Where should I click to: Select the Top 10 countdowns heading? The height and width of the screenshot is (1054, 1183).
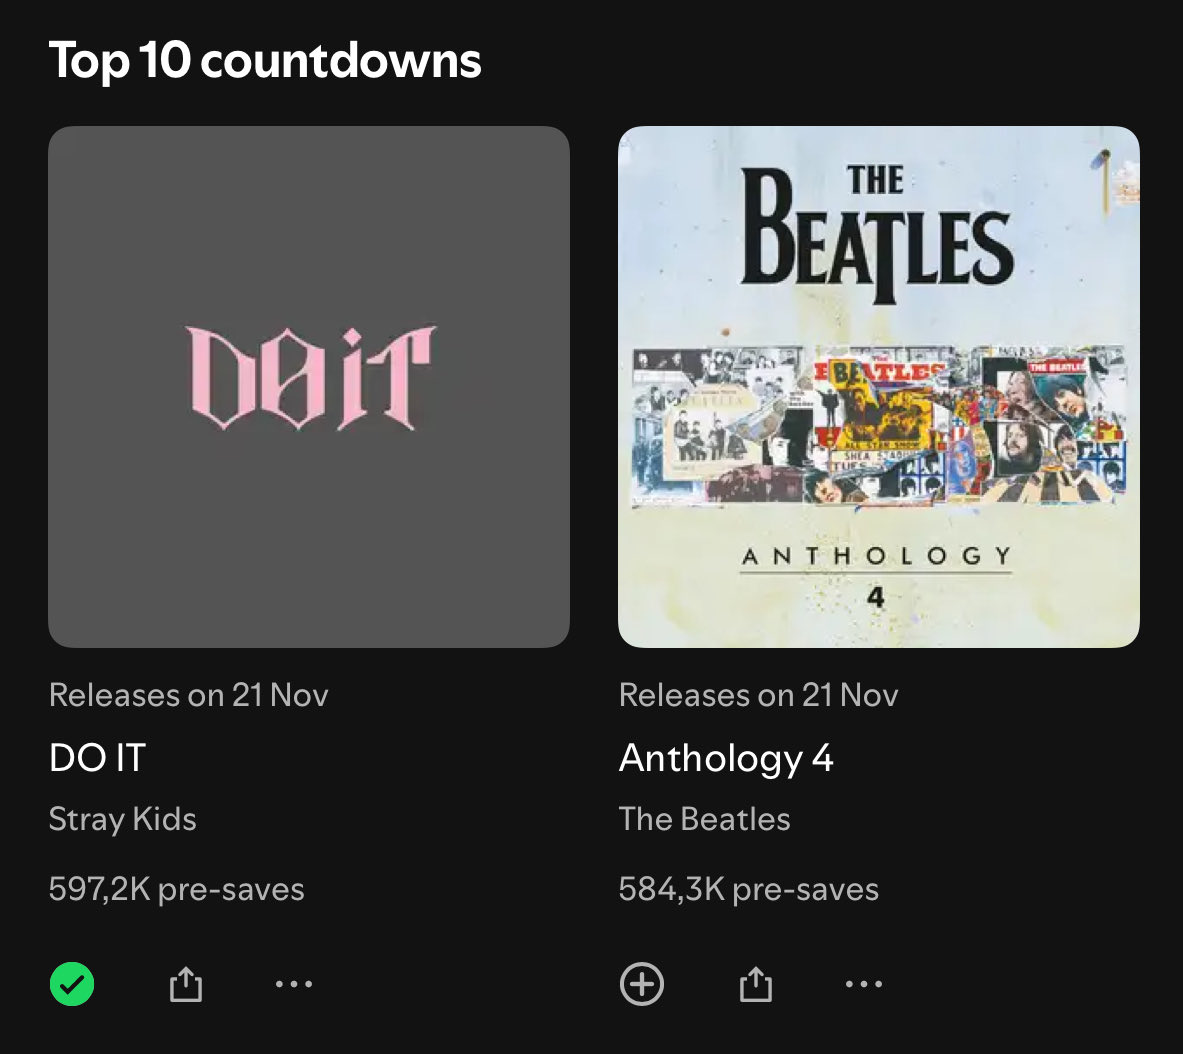[265, 61]
